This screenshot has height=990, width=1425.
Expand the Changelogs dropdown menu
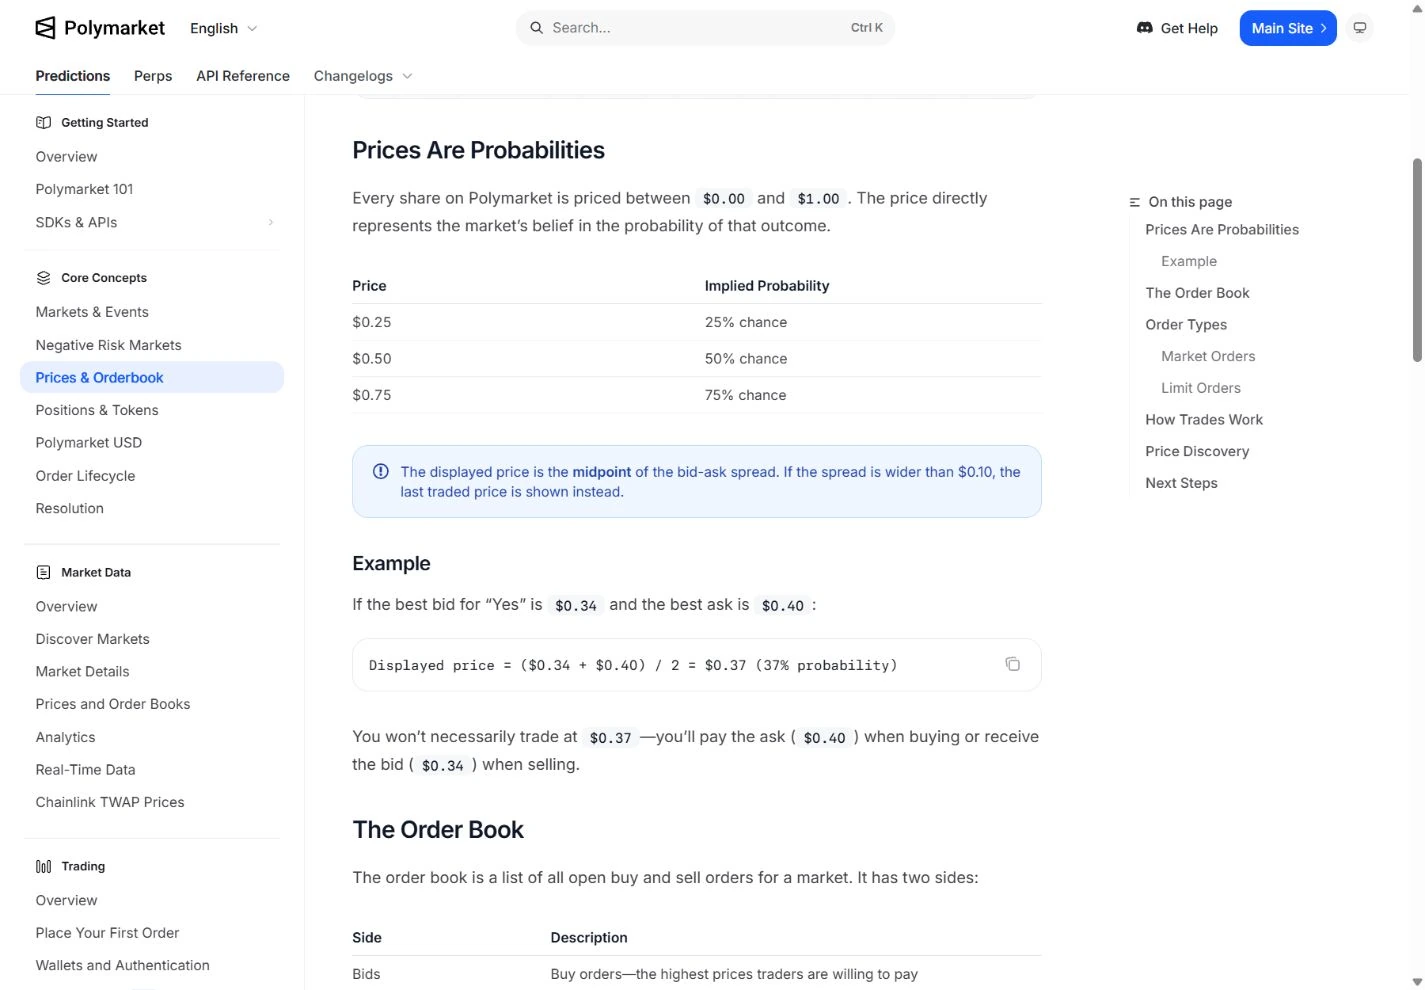(363, 76)
